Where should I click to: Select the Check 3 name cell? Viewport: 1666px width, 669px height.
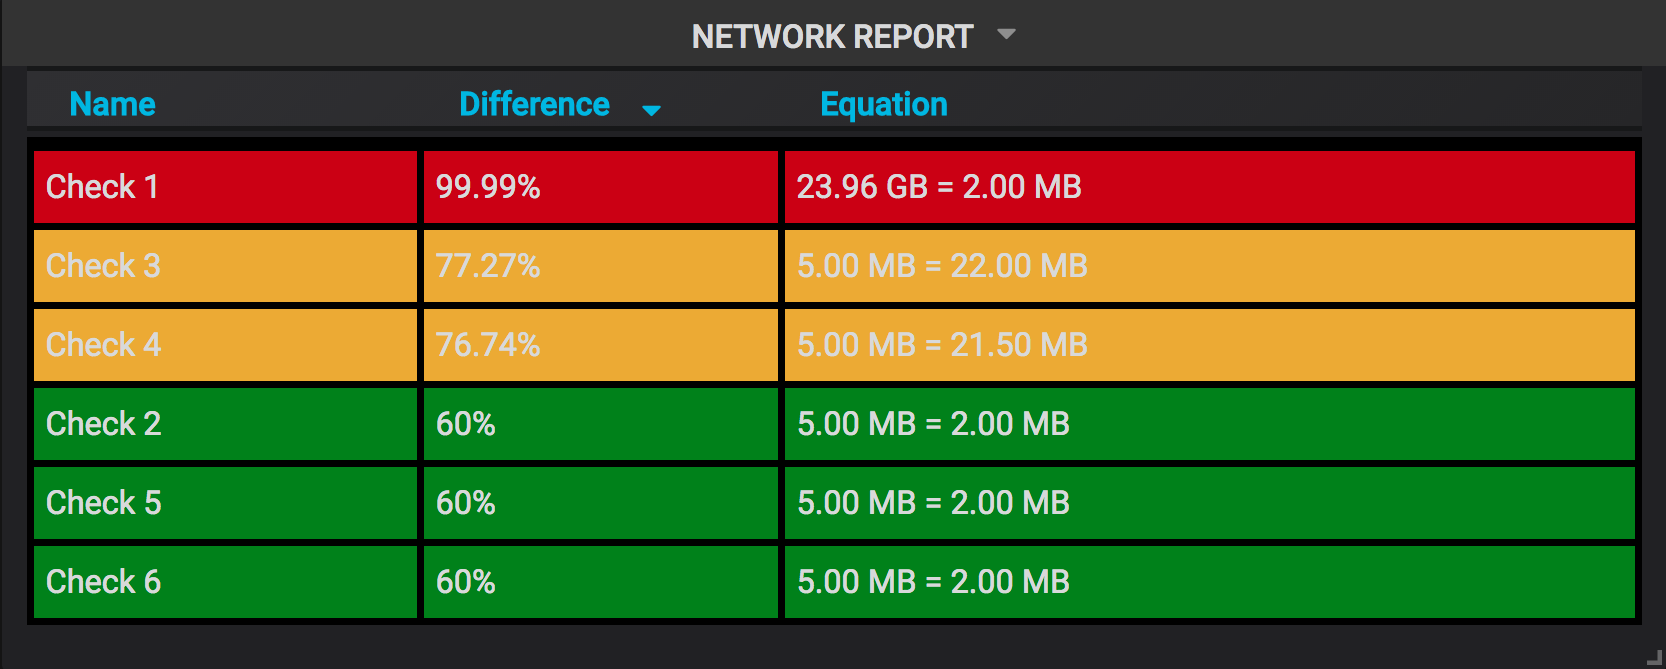[x=225, y=266]
